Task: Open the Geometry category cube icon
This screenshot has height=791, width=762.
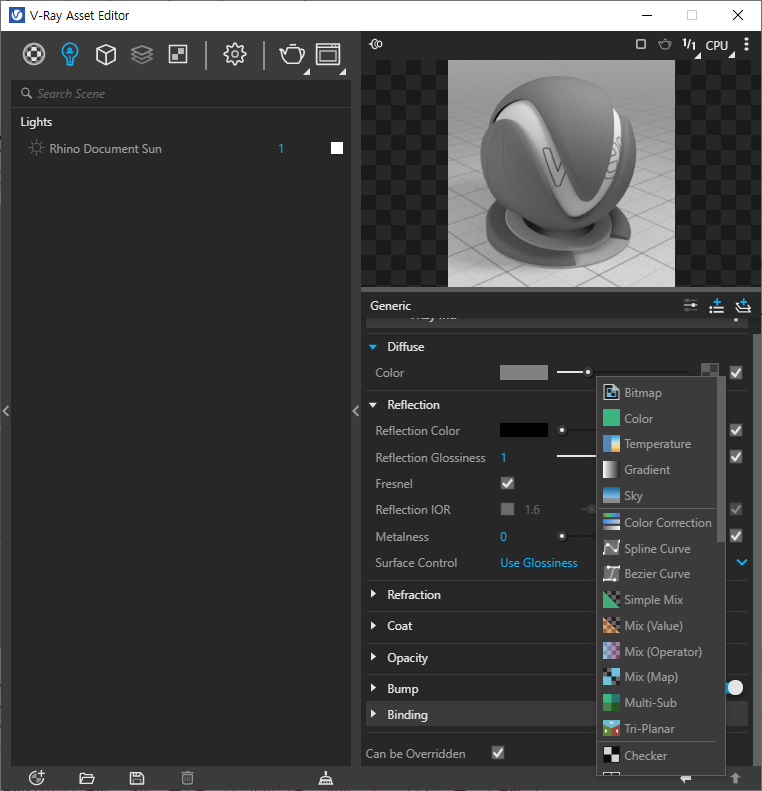Action: pos(106,54)
